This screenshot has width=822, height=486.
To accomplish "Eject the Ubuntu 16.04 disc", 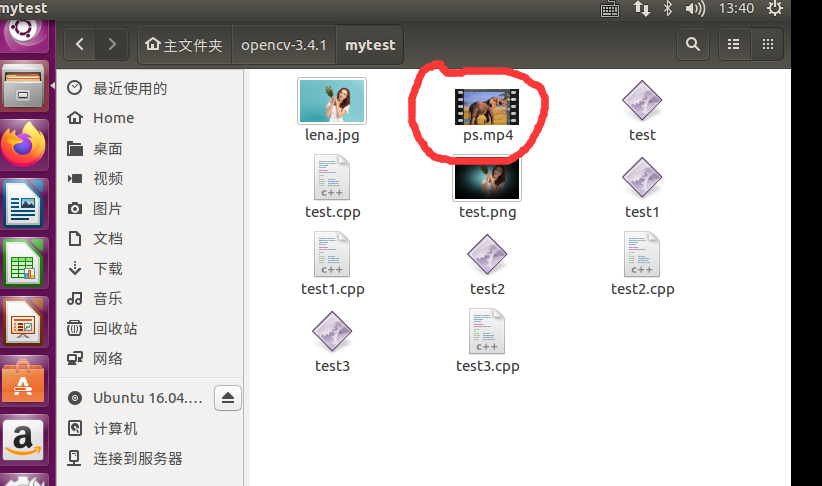I will [228, 398].
